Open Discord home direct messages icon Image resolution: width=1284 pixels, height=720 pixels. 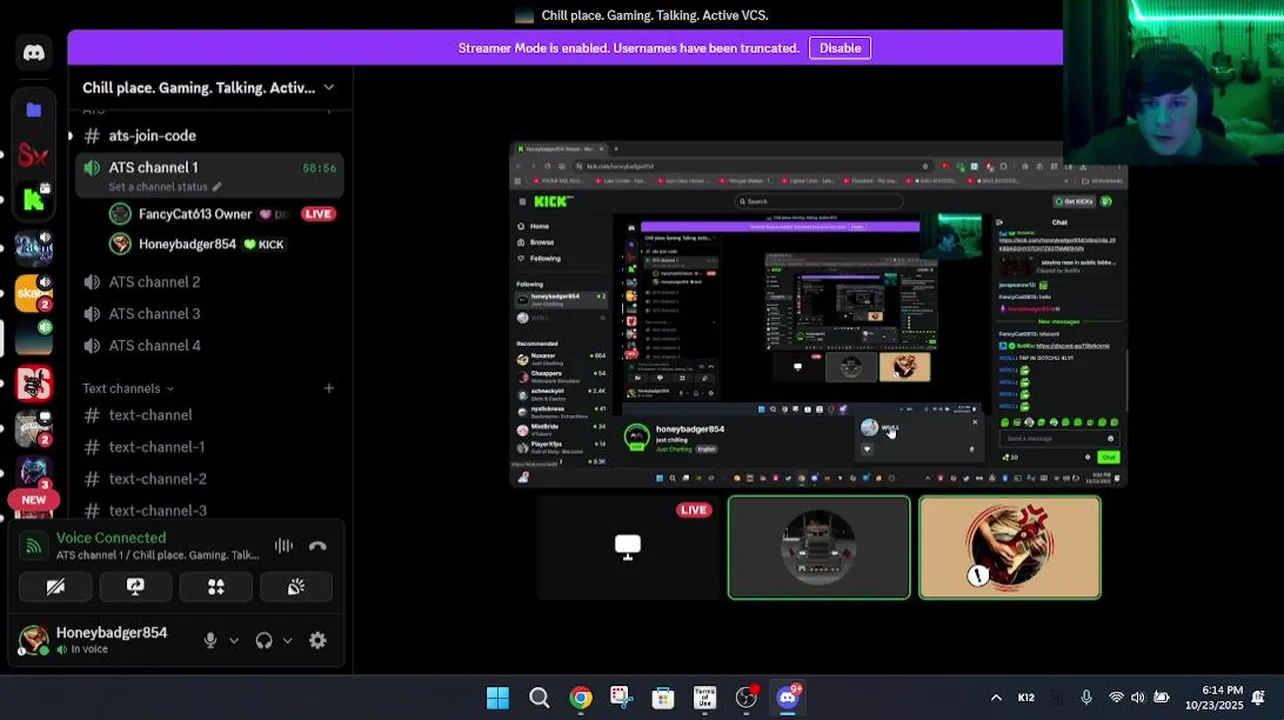[x=34, y=53]
